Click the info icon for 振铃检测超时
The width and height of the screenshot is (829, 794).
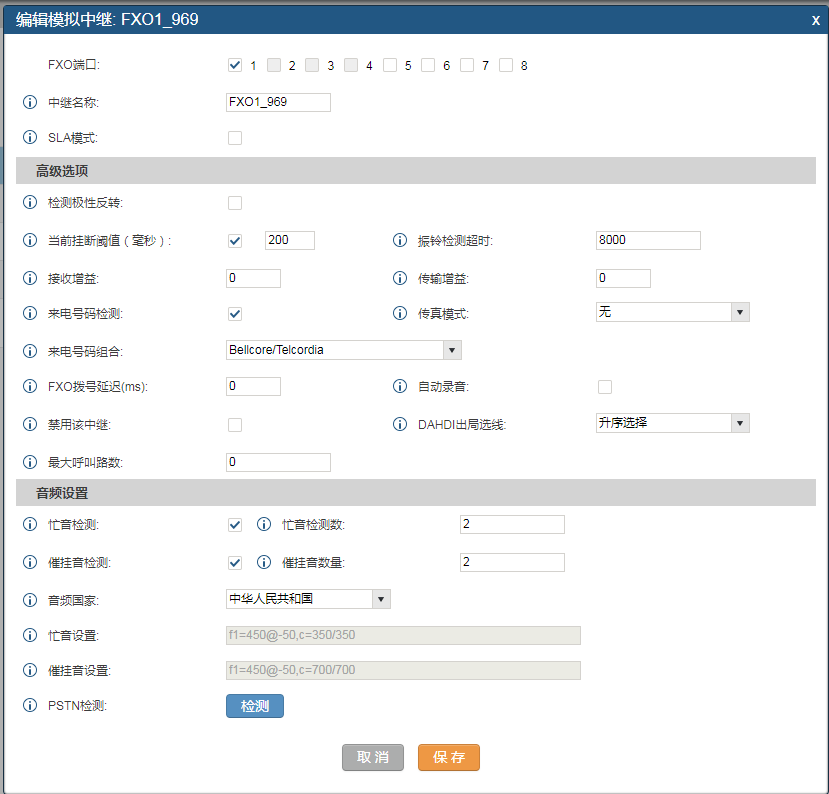click(x=400, y=241)
